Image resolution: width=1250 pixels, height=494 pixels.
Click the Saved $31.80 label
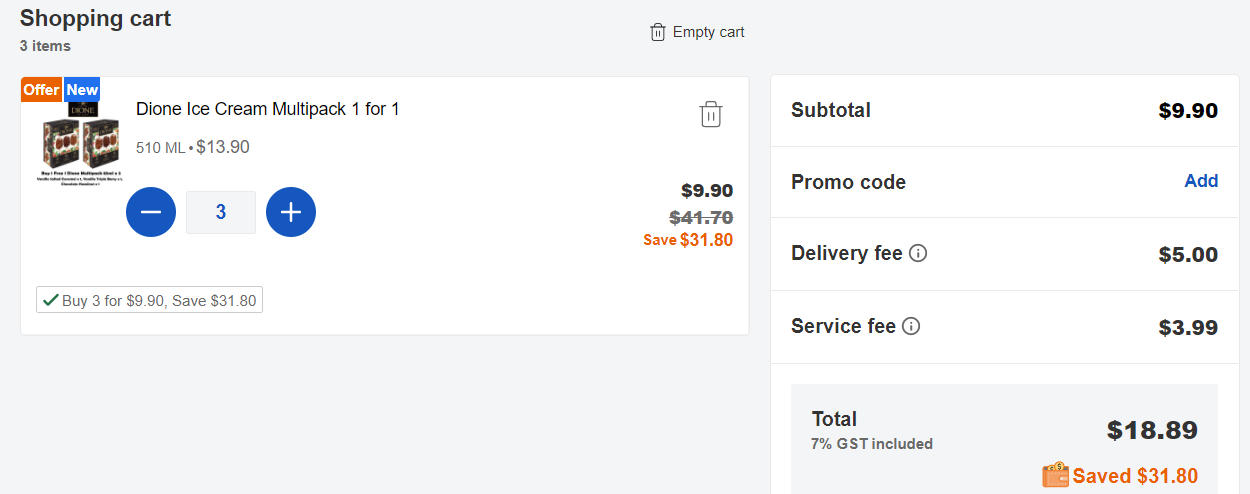coord(1135,476)
